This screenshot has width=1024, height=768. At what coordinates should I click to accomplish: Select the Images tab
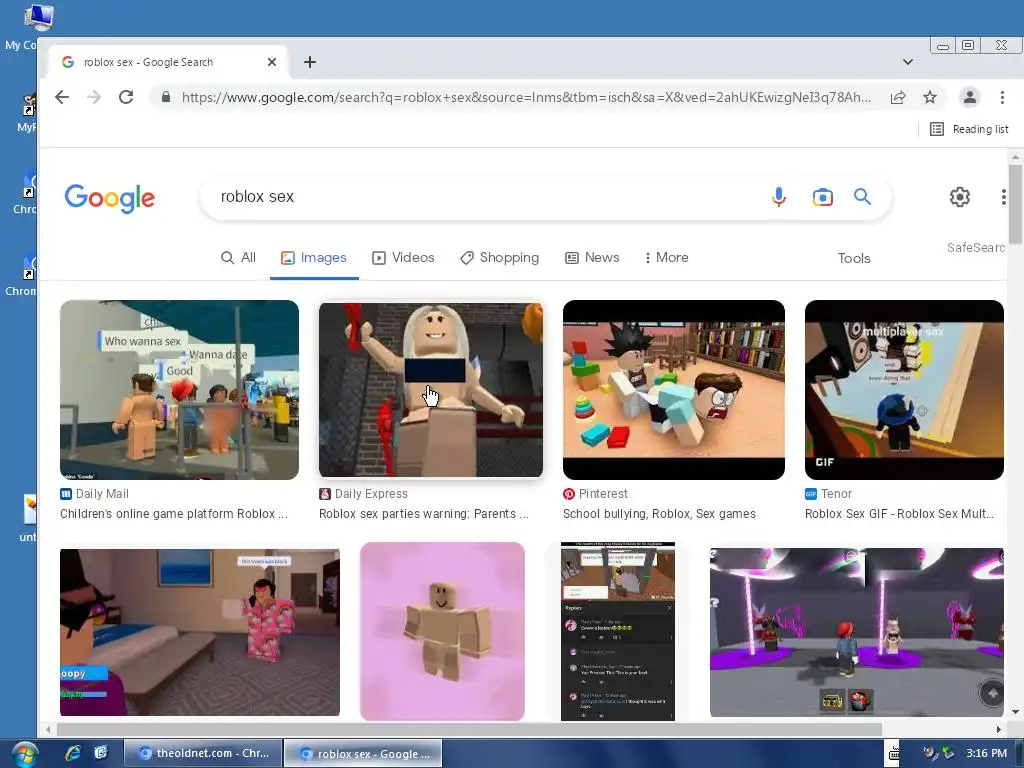pos(313,257)
